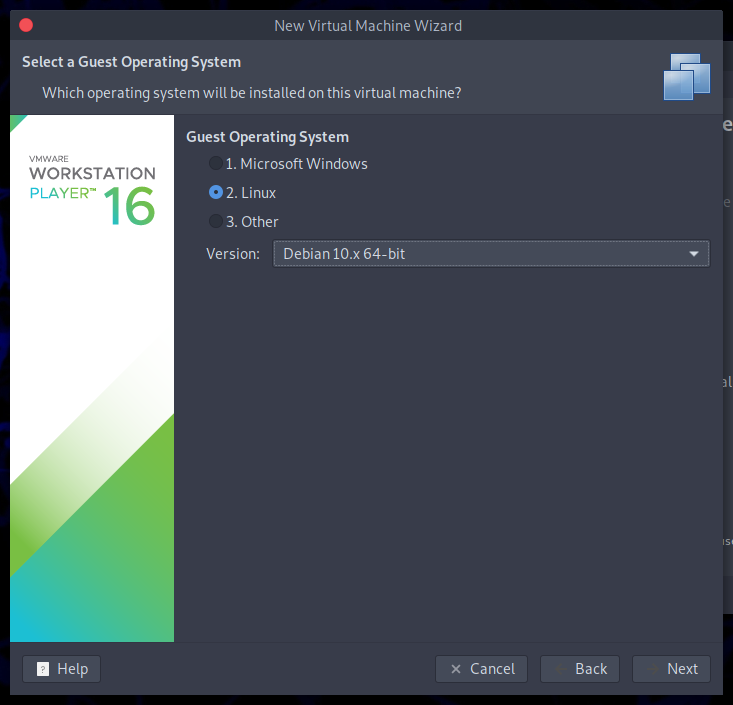This screenshot has width=733, height=705.
Task: Click the New Virtual Machine Wizard title bar
Action: (368, 25)
